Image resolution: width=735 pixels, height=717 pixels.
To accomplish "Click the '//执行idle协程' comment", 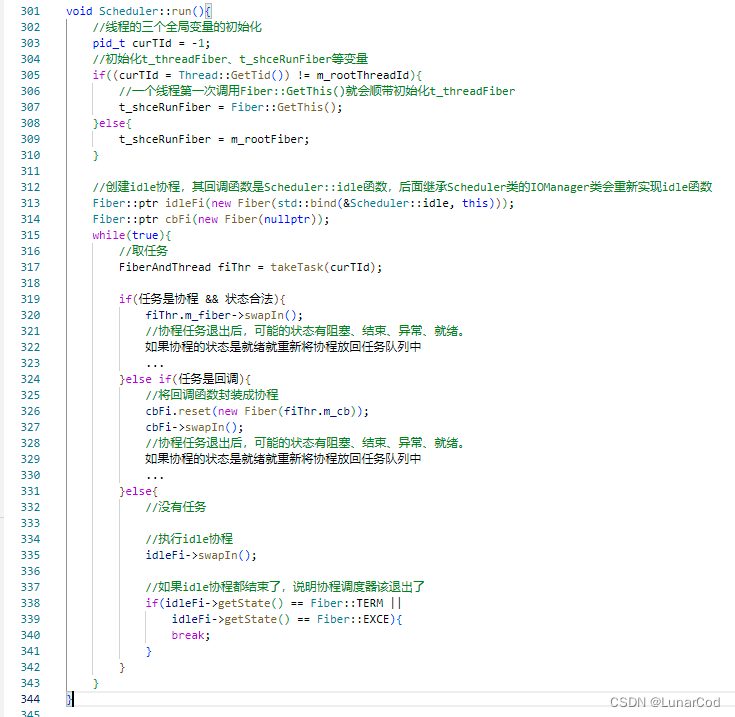I will (189, 539).
